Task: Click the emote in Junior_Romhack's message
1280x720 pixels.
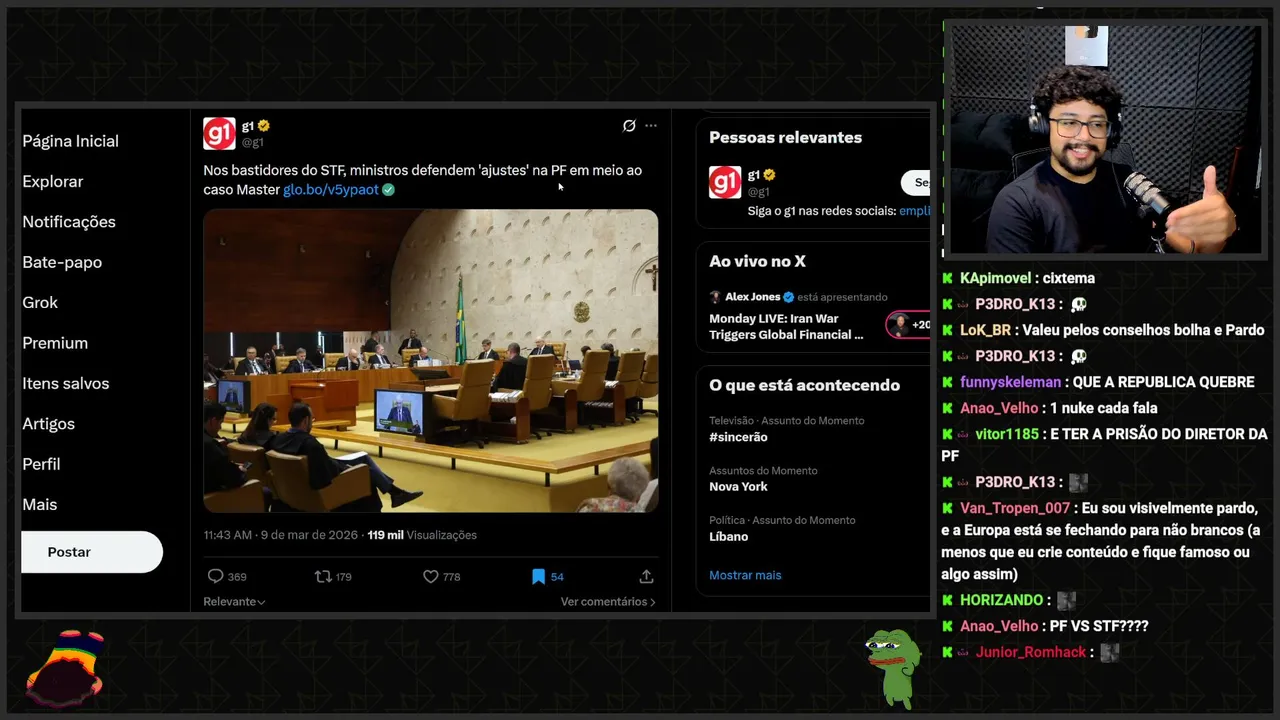Action: pyautogui.click(x=1109, y=652)
